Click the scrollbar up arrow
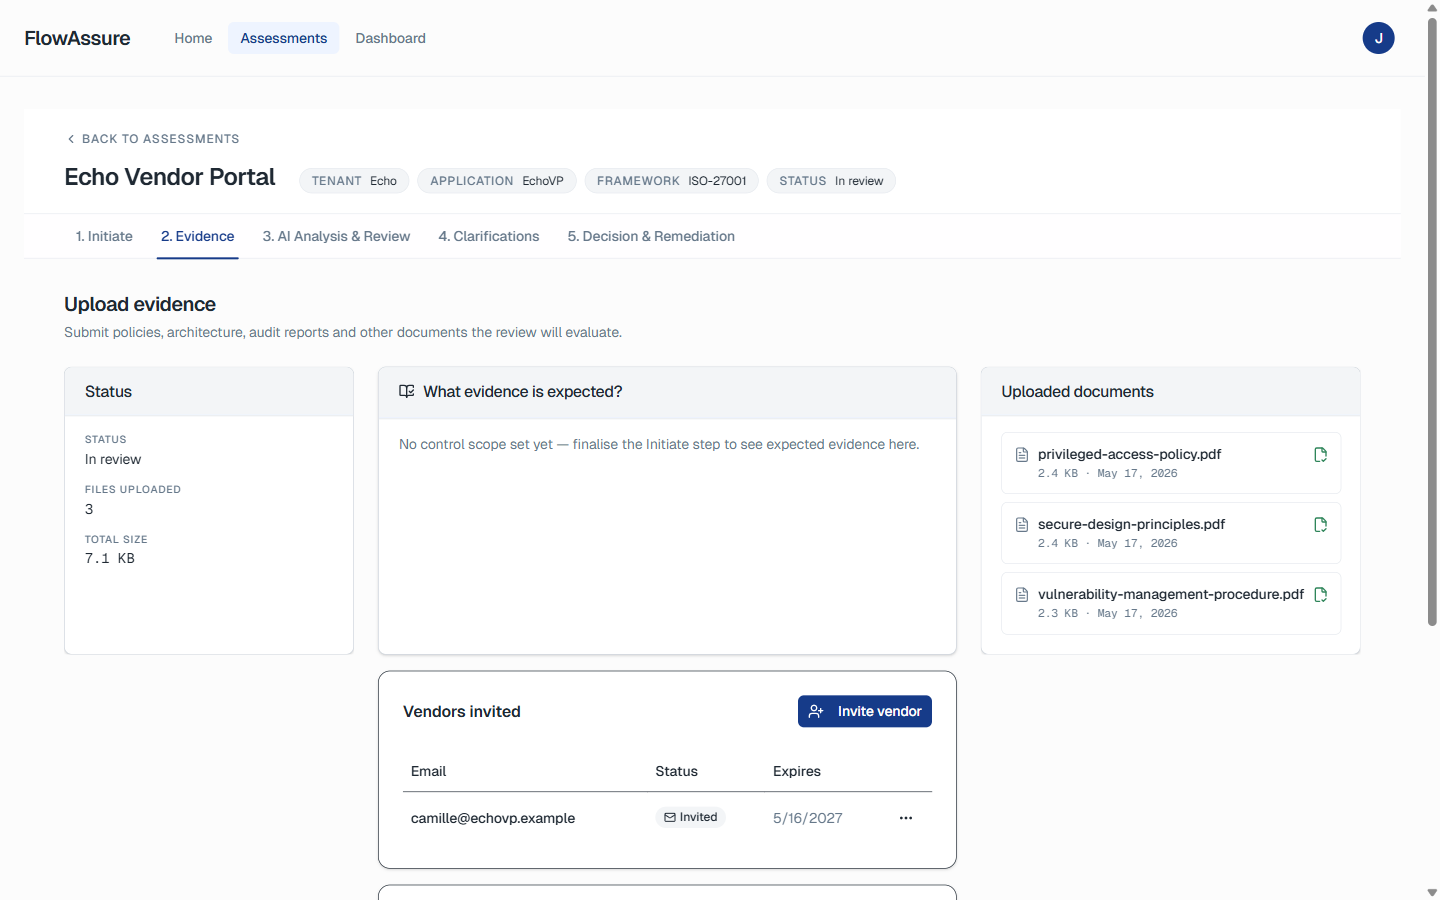This screenshot has width=1440, height=900. coord(1432,8)
